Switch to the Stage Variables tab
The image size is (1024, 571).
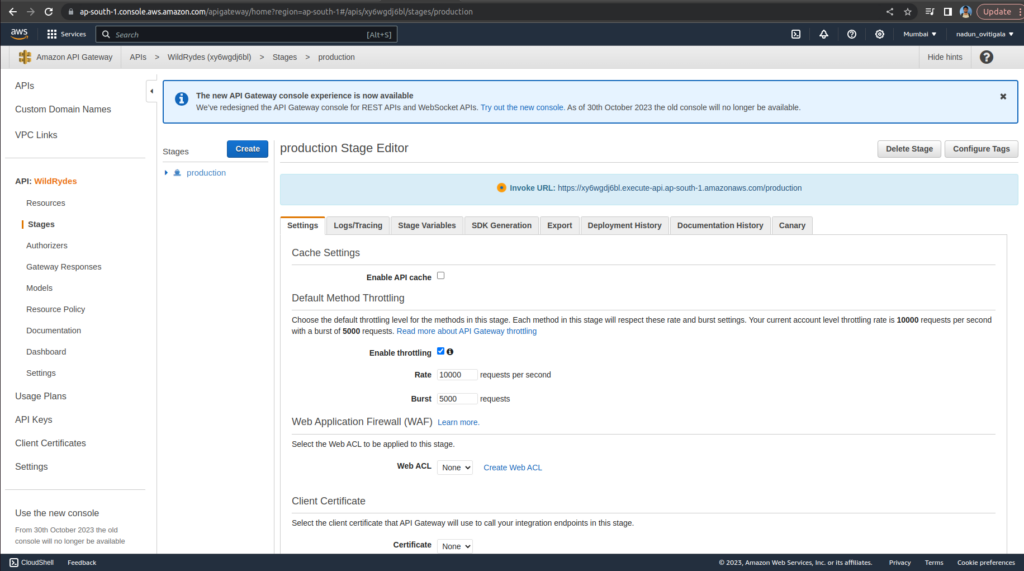tap(427, 225)
